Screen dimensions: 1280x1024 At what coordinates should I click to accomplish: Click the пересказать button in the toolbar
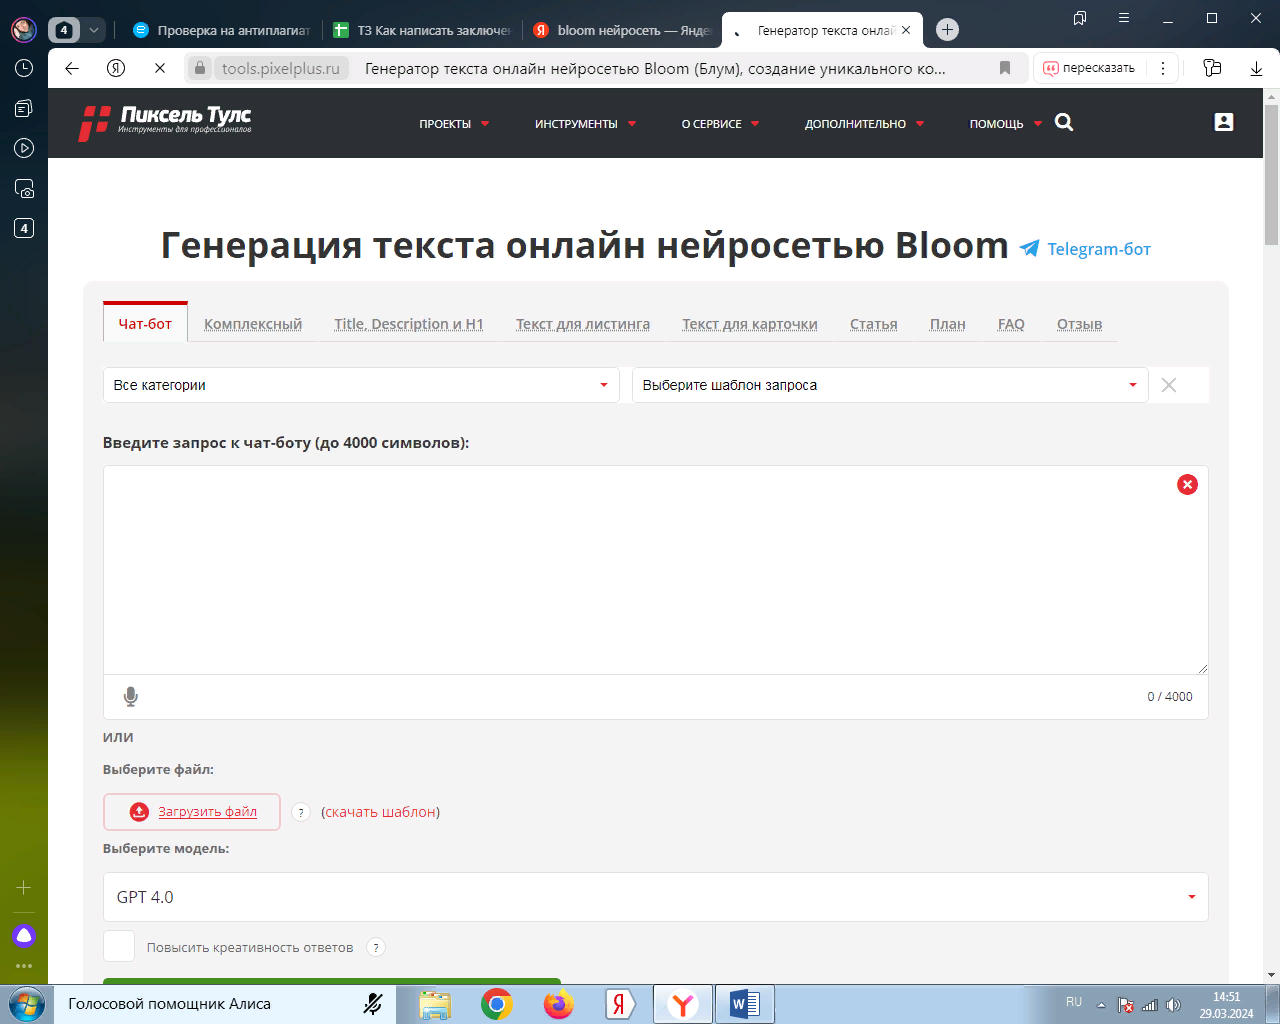(x=1089, y=68)
